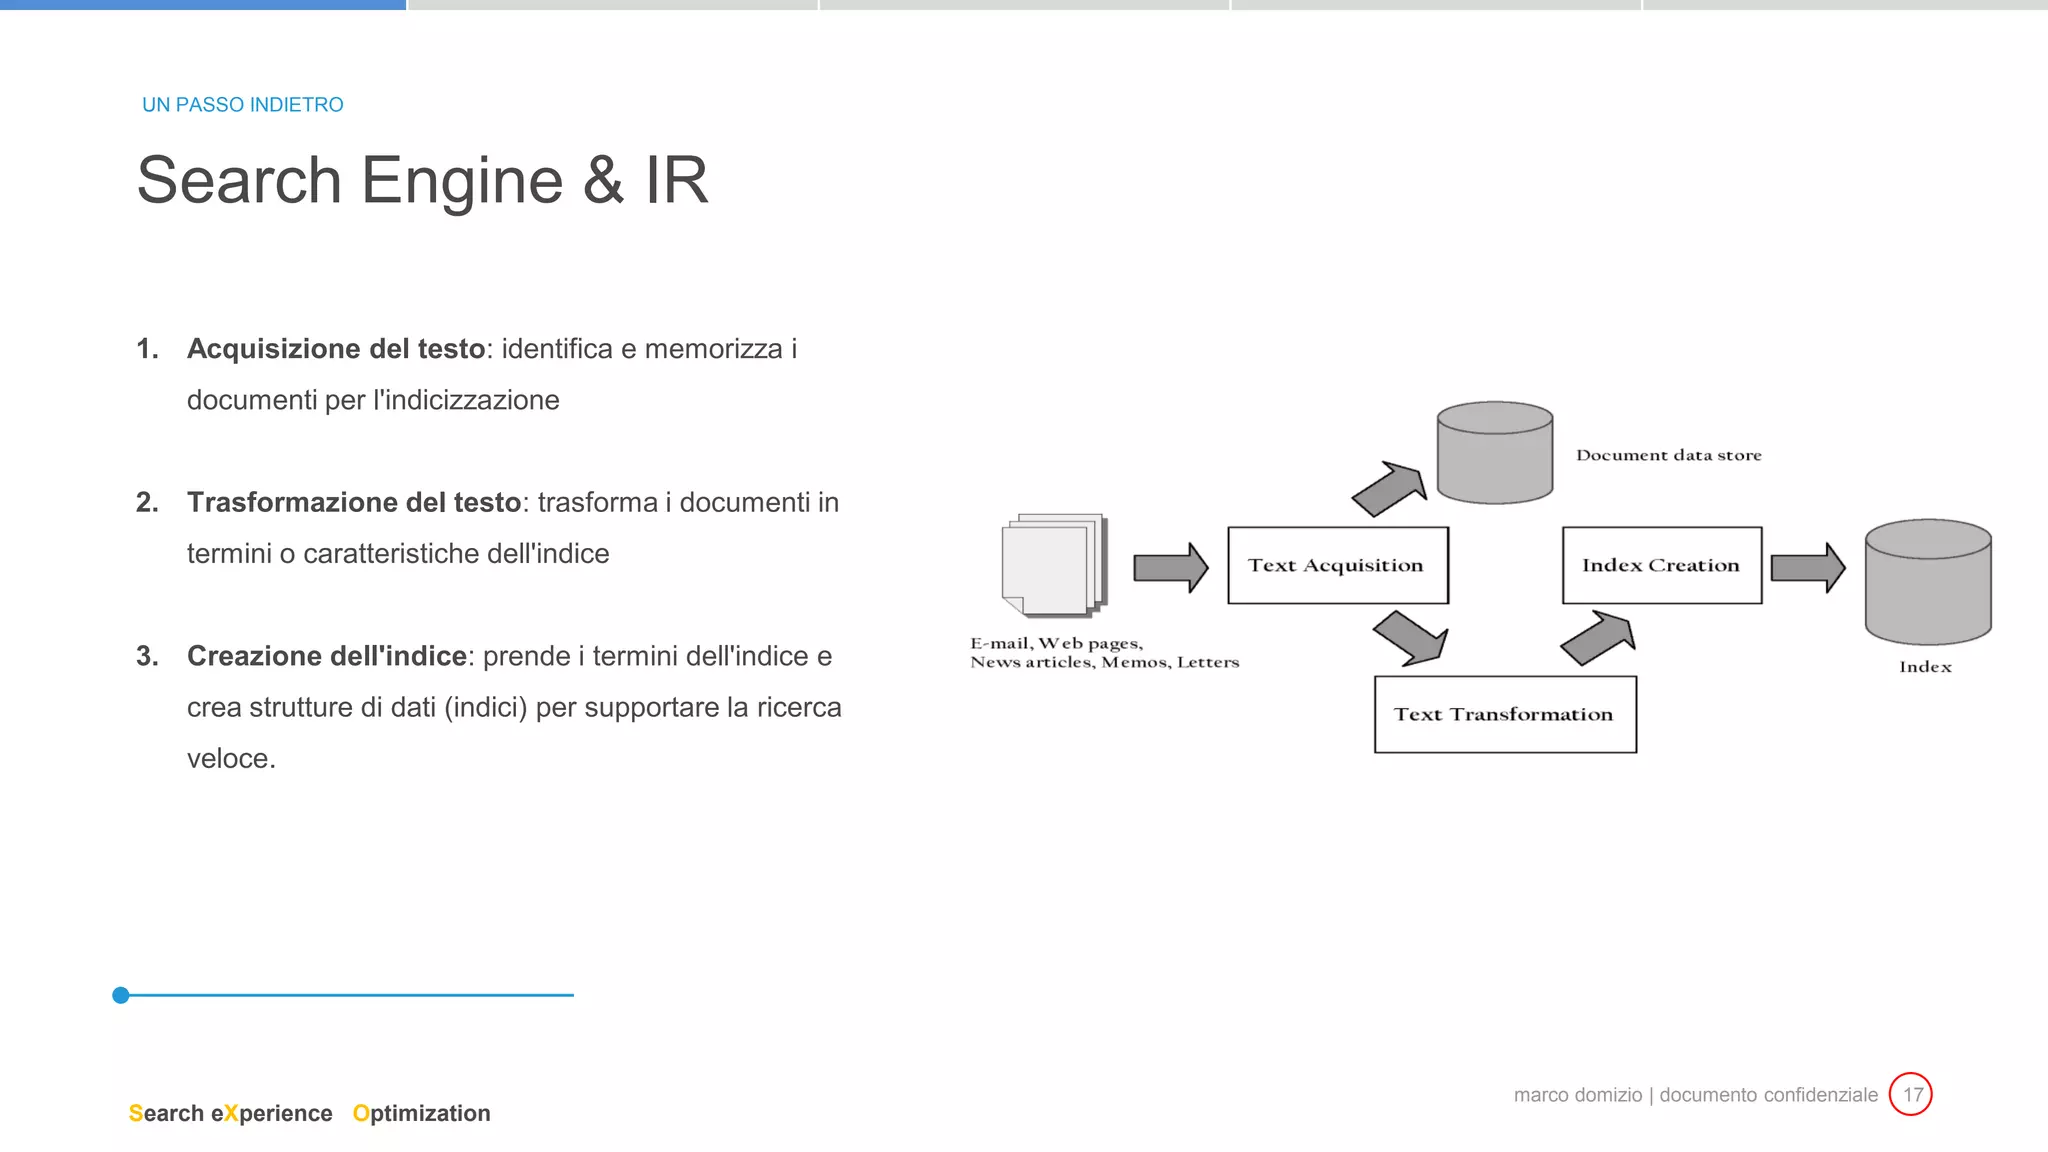Click arrow from Text Transformation to Index Creation

[1598, 638]
